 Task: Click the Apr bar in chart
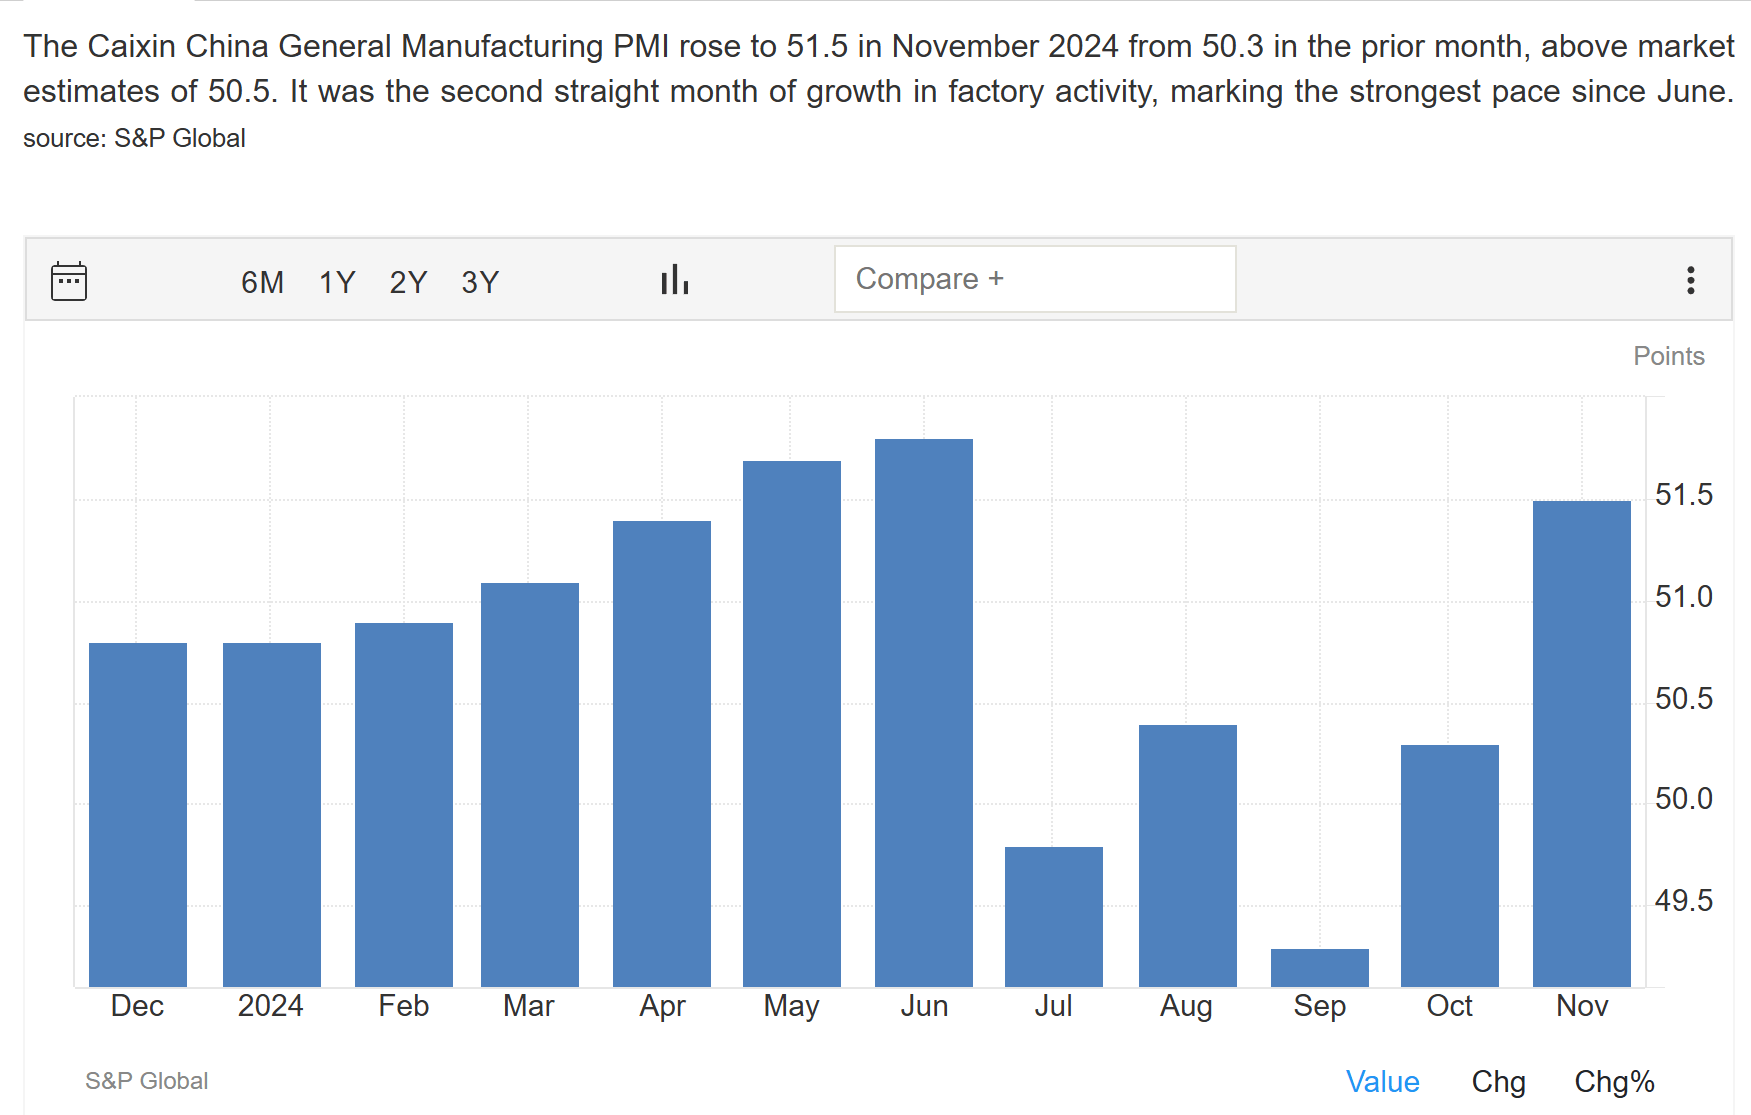pyautogui.click(x=662, y=754)
